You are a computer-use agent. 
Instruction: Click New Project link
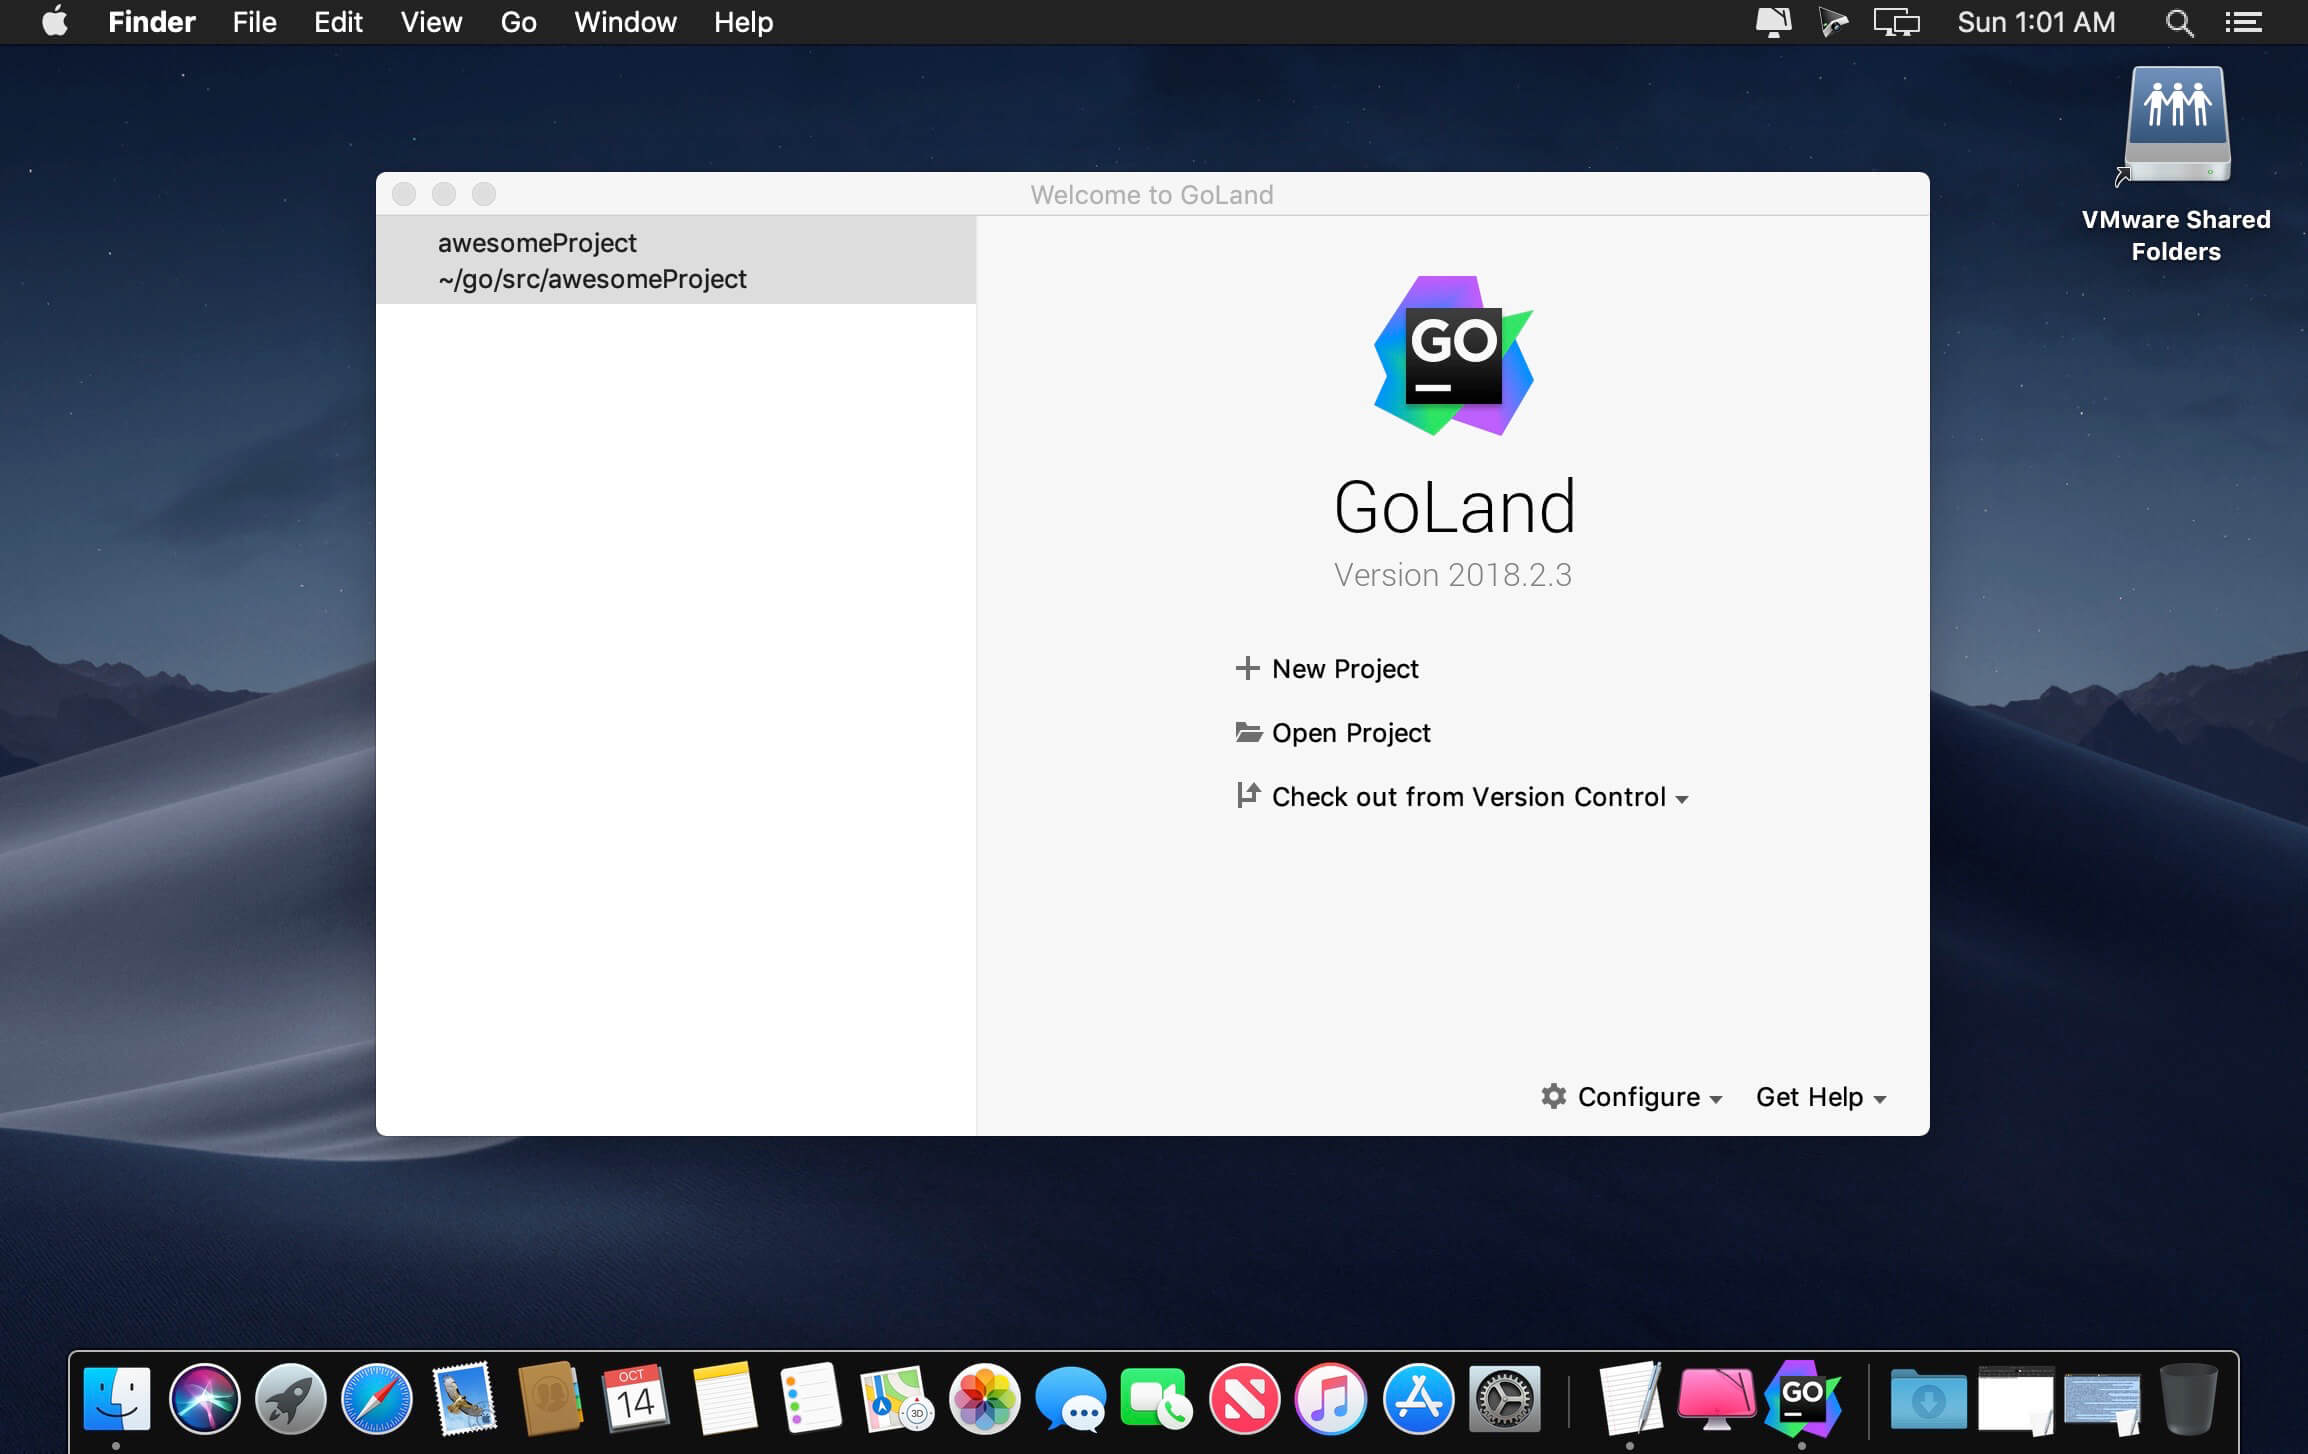(x=1344, y=668)
